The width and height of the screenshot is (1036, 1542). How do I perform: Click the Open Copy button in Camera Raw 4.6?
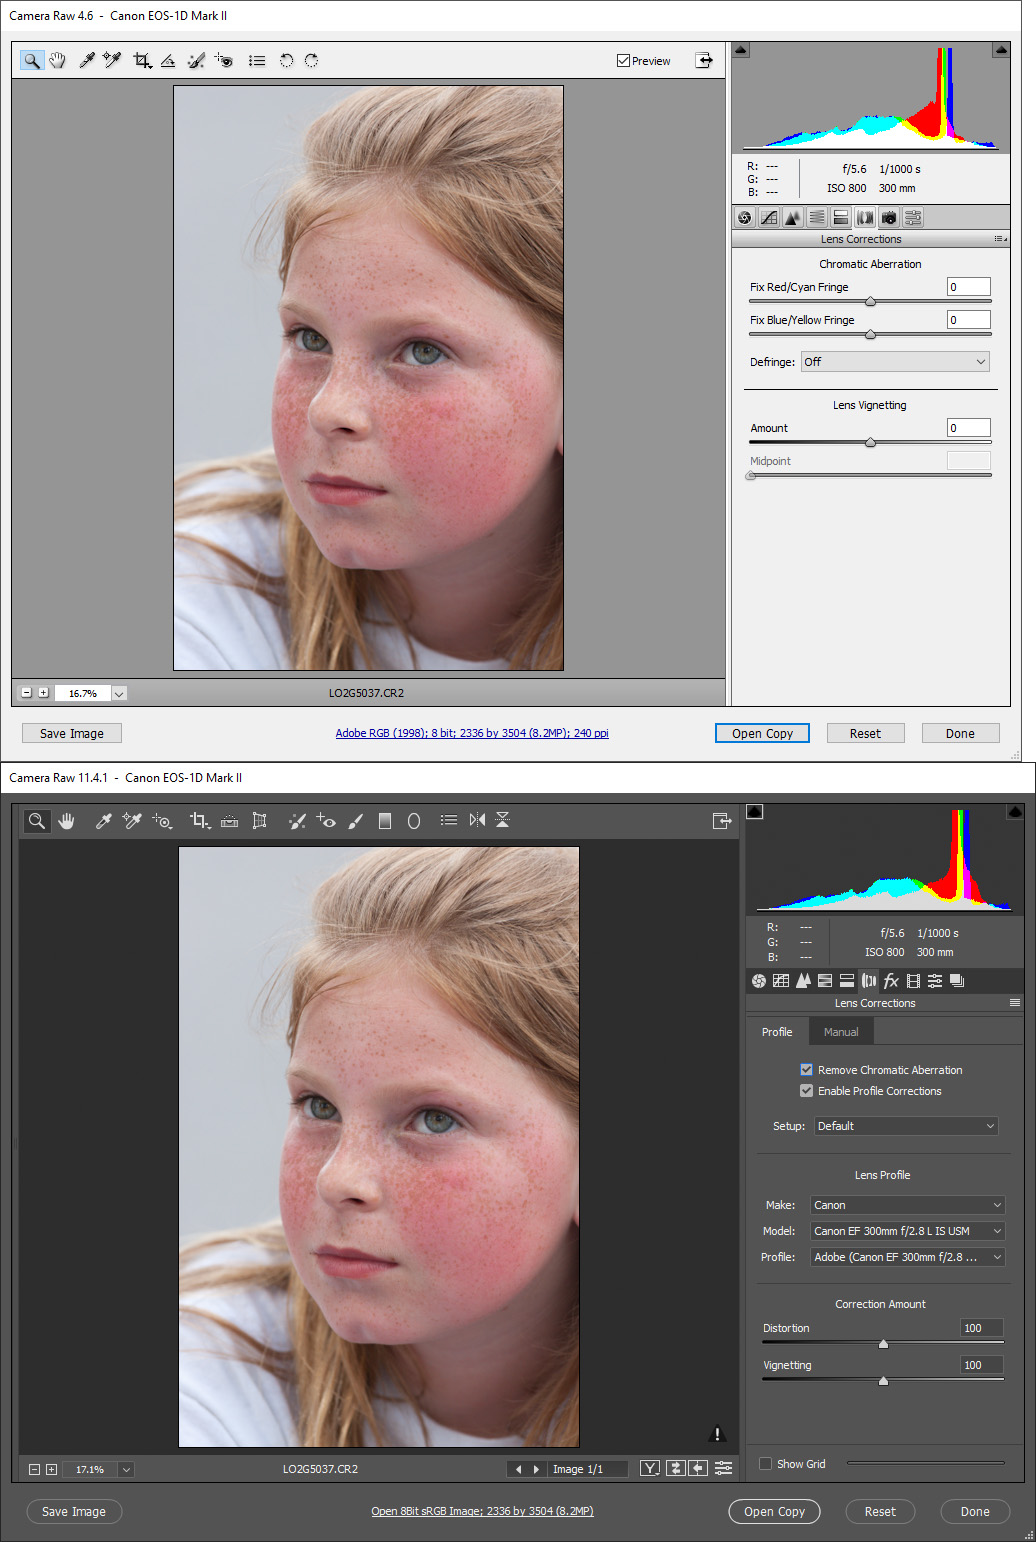coord(762,733)
